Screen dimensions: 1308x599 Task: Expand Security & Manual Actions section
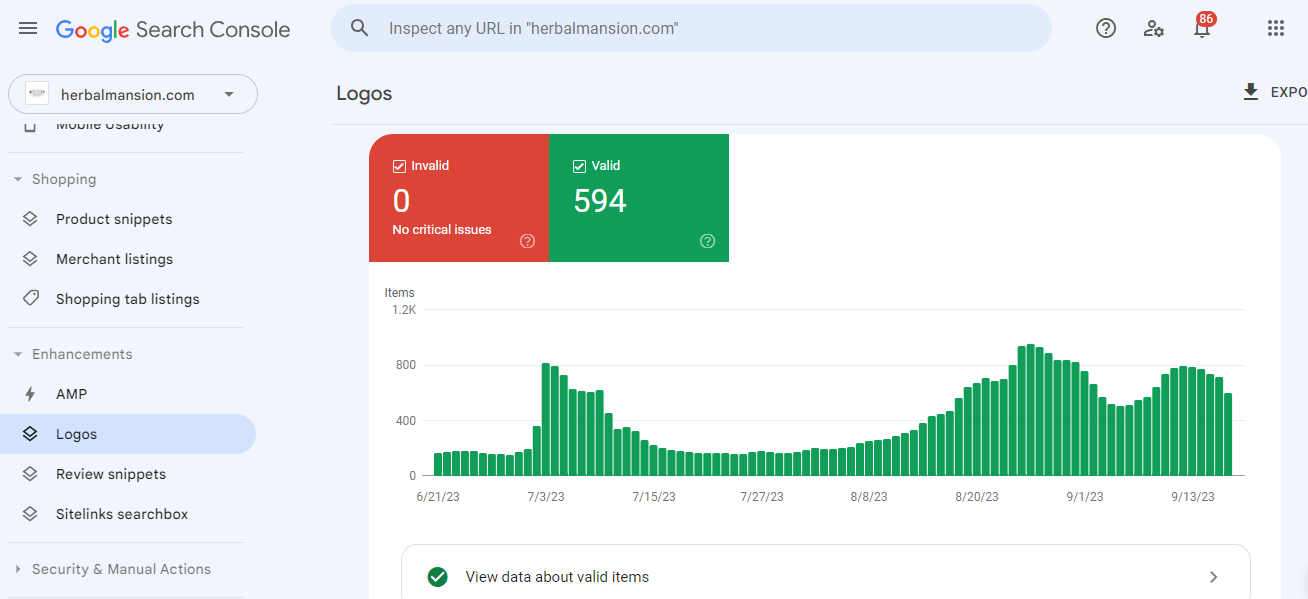pos(18,570)
